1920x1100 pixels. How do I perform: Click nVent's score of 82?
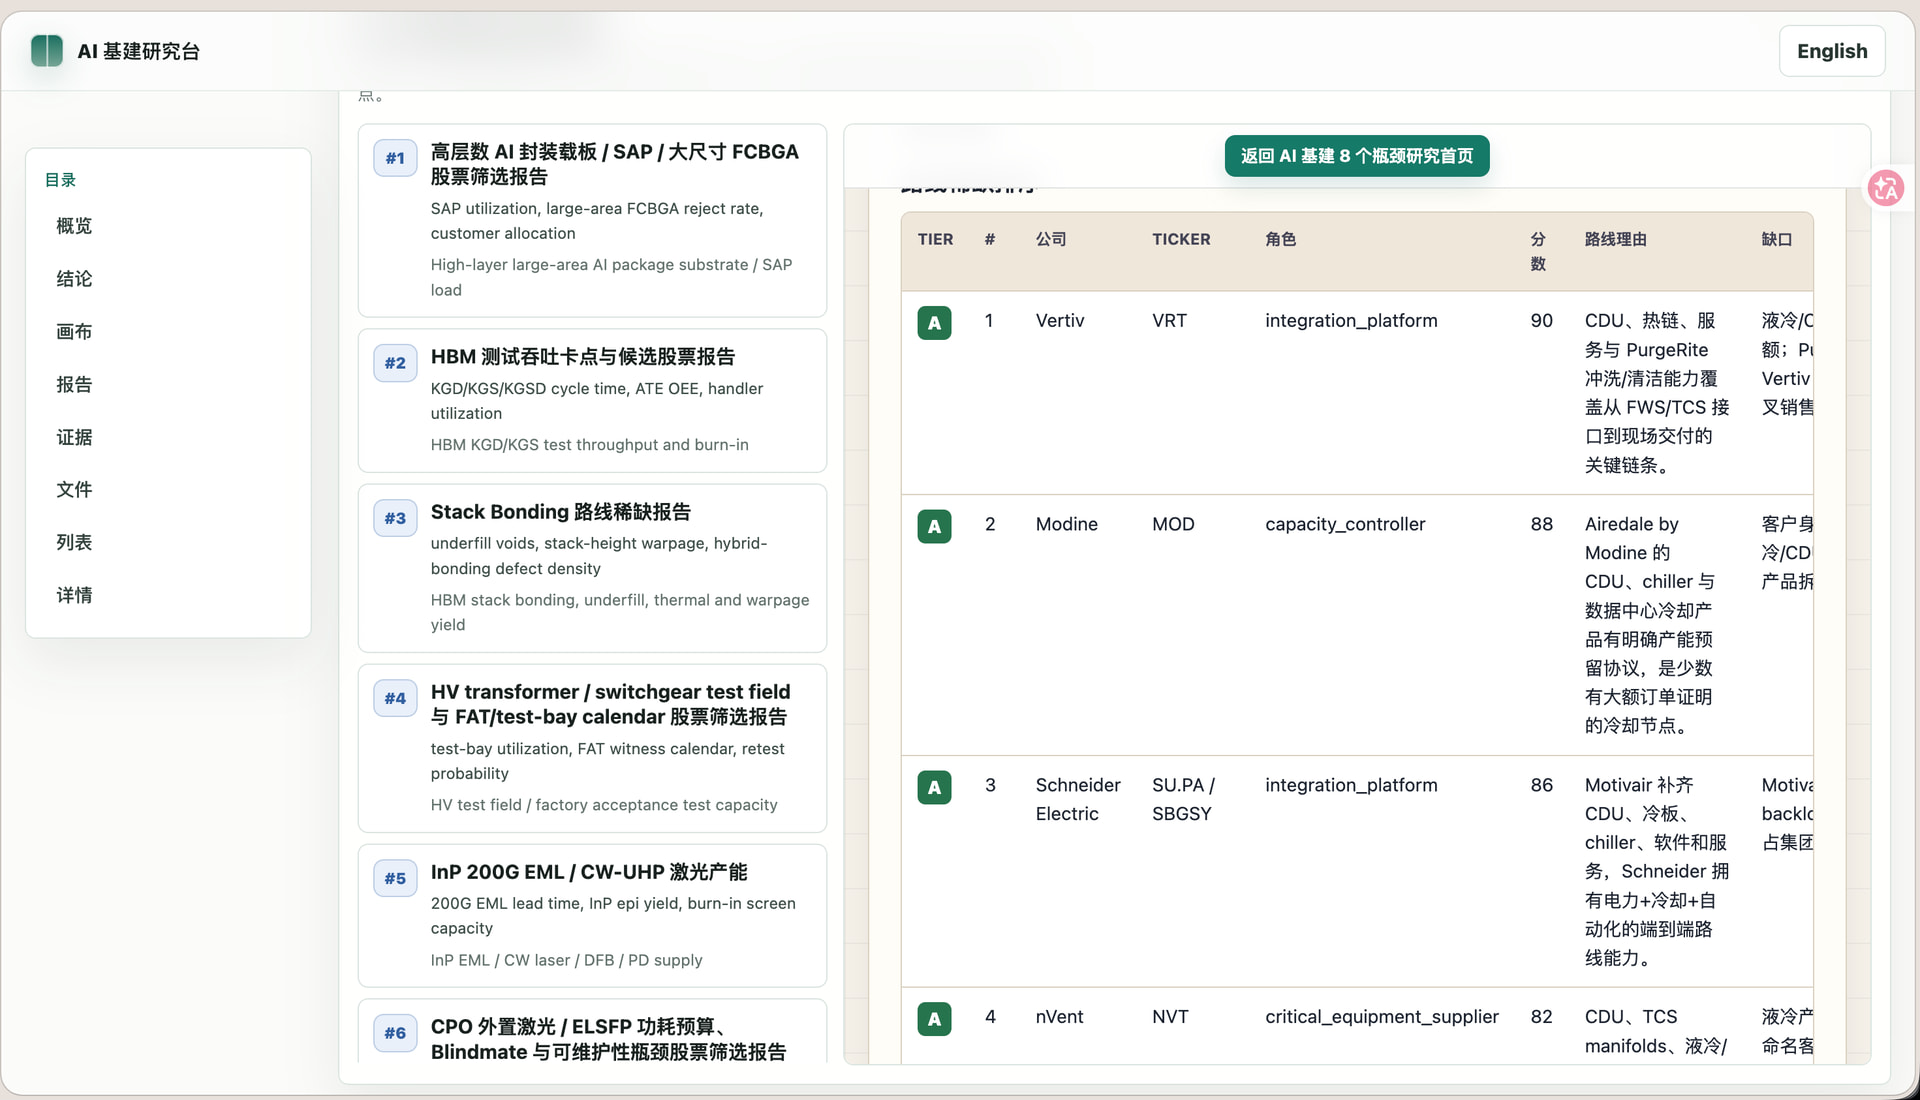click(1541, 1017)
